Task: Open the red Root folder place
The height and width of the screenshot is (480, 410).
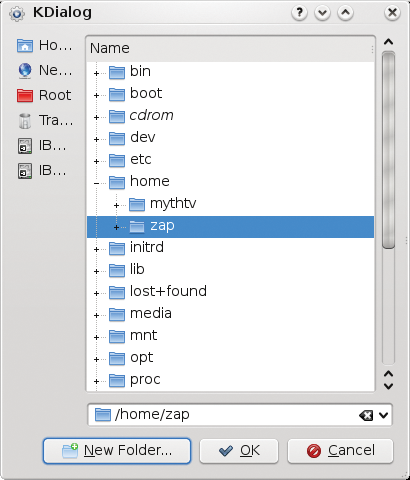Action: (x=44, y=95)
